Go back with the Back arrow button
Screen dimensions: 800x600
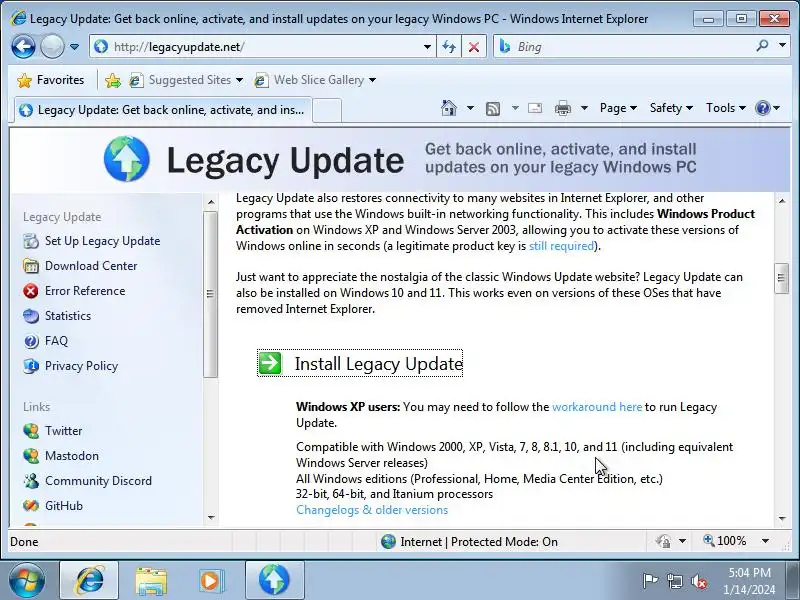[23, 47]
